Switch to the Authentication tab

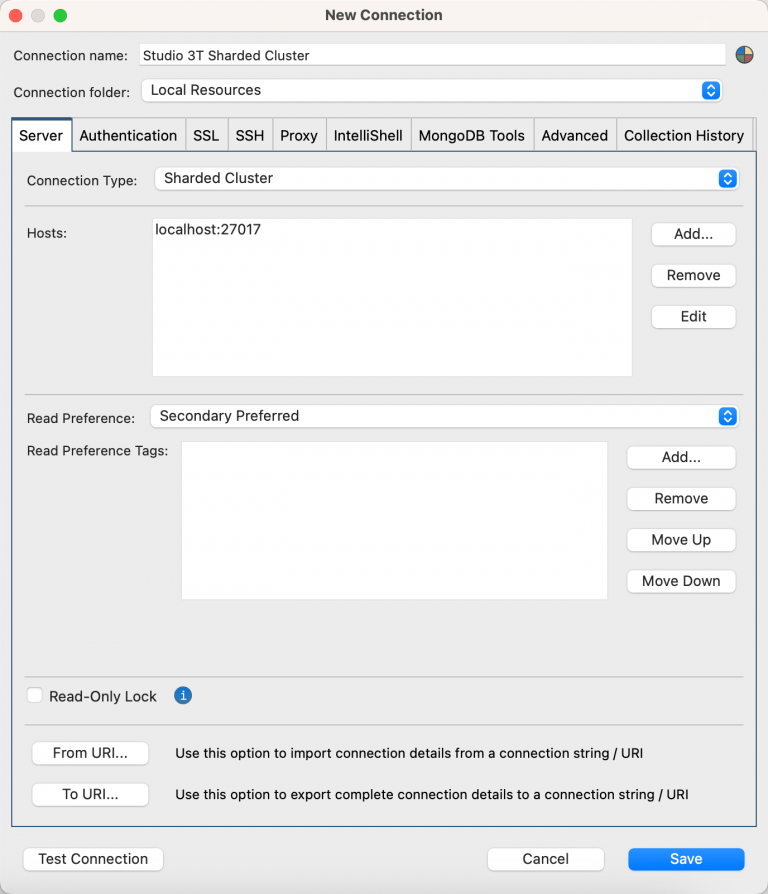click(128, 135)
